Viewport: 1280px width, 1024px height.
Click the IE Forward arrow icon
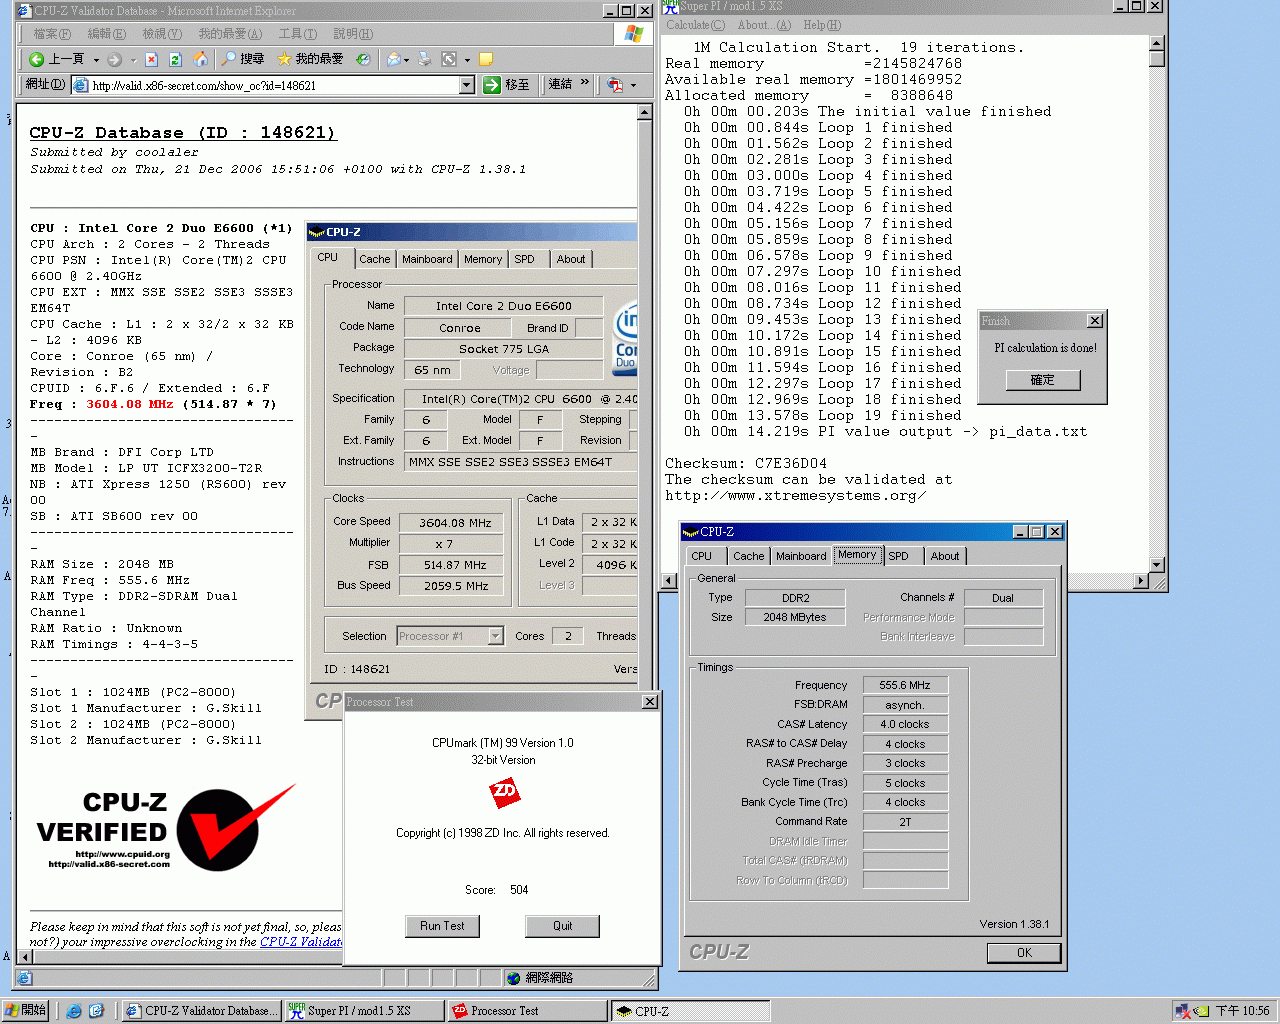pos(114,59)
